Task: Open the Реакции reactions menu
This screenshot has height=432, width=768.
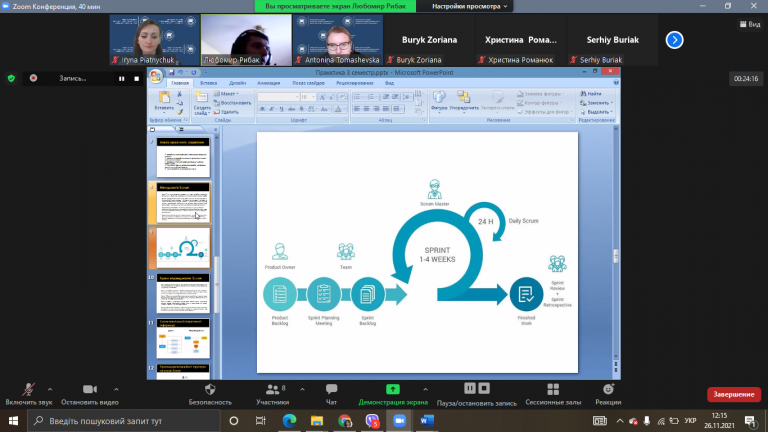Action: [x=608, y=389]
